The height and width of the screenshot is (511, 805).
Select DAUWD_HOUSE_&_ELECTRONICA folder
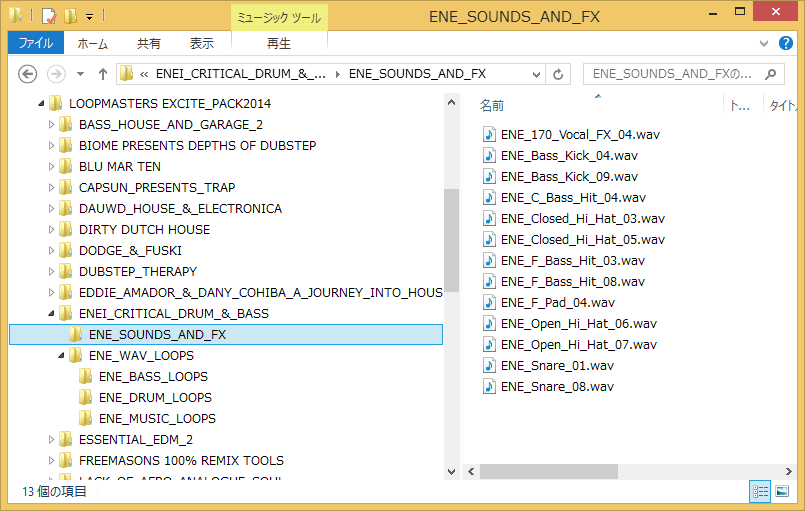(180, 209)
